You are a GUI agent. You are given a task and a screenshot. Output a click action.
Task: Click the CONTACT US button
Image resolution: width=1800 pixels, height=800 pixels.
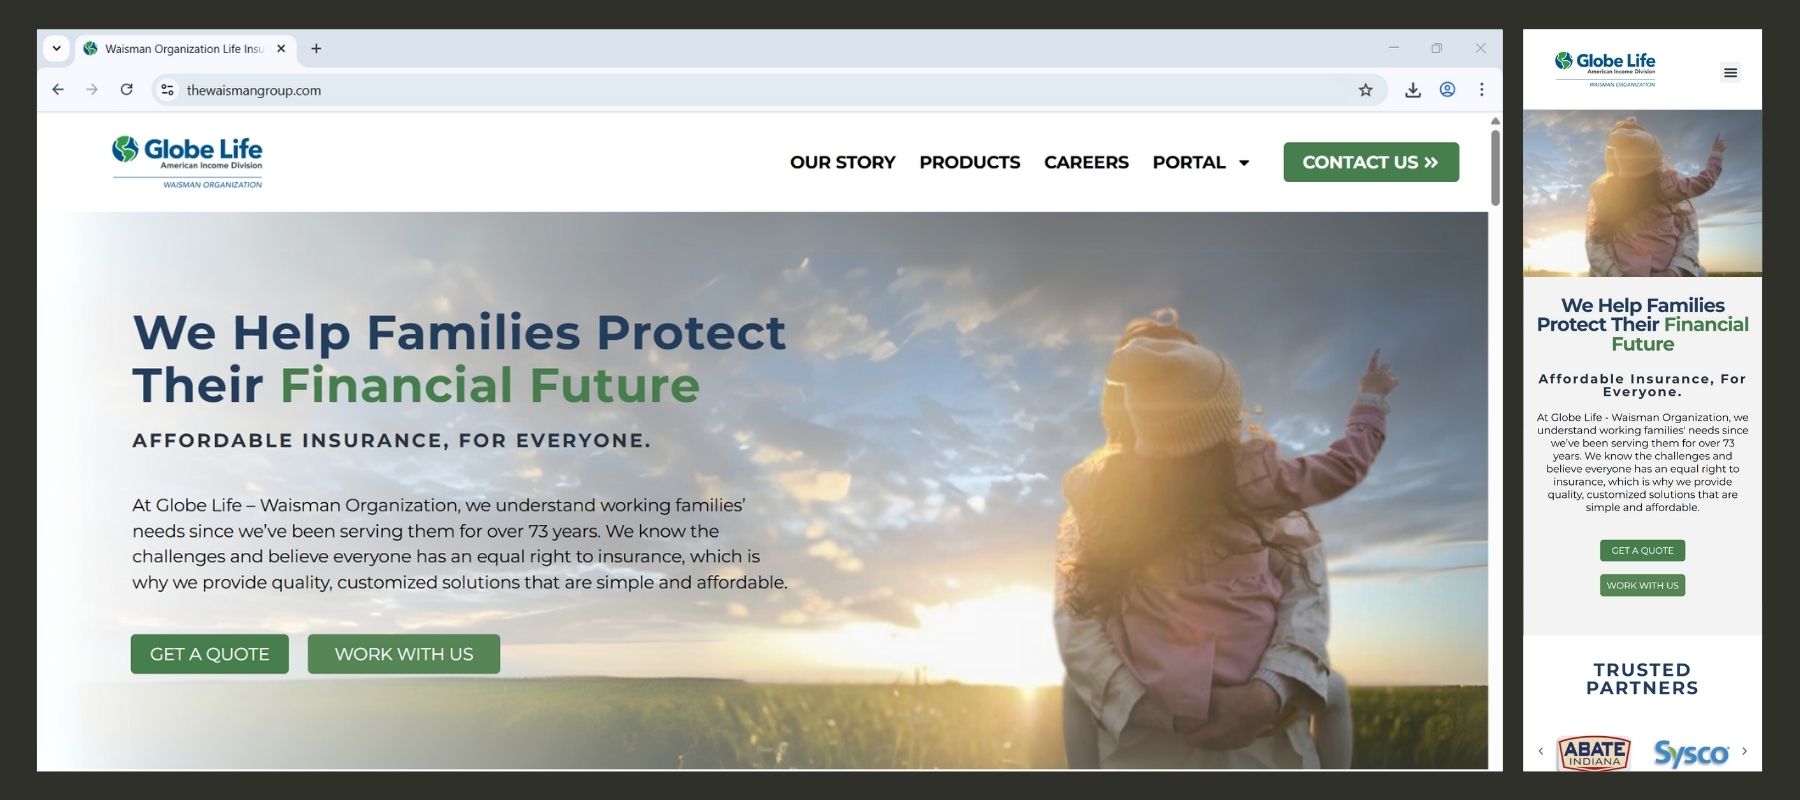[1371, 162]
